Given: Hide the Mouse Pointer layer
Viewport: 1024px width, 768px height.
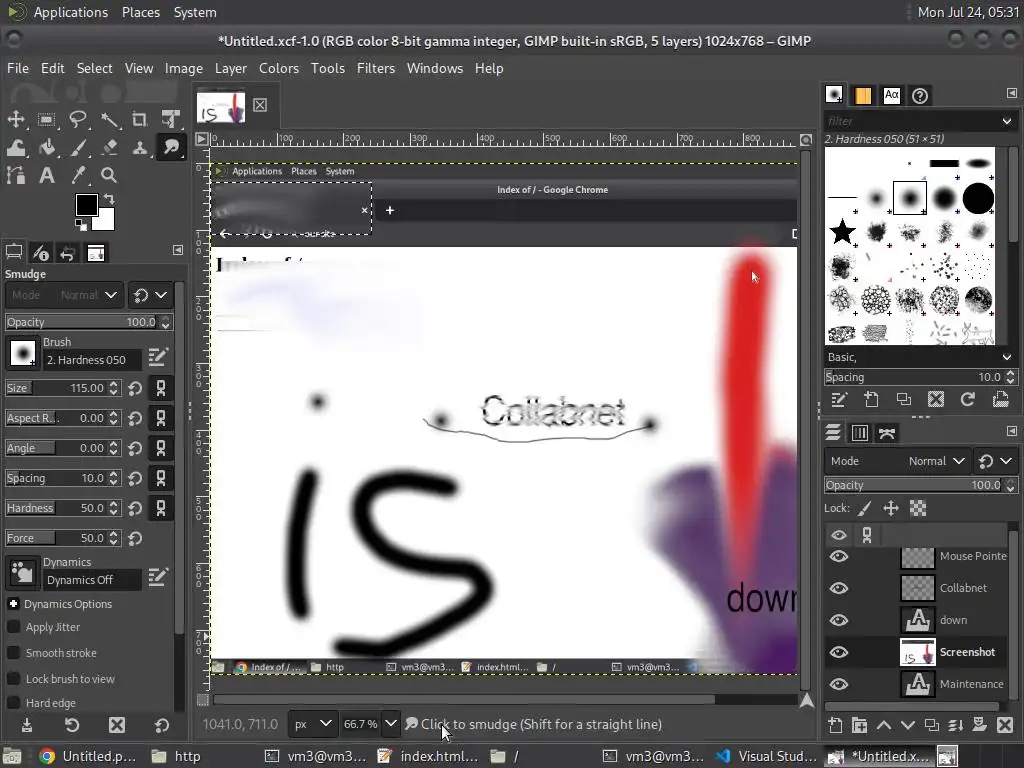Looking at the screenshot, I should (x=839, y=556).
